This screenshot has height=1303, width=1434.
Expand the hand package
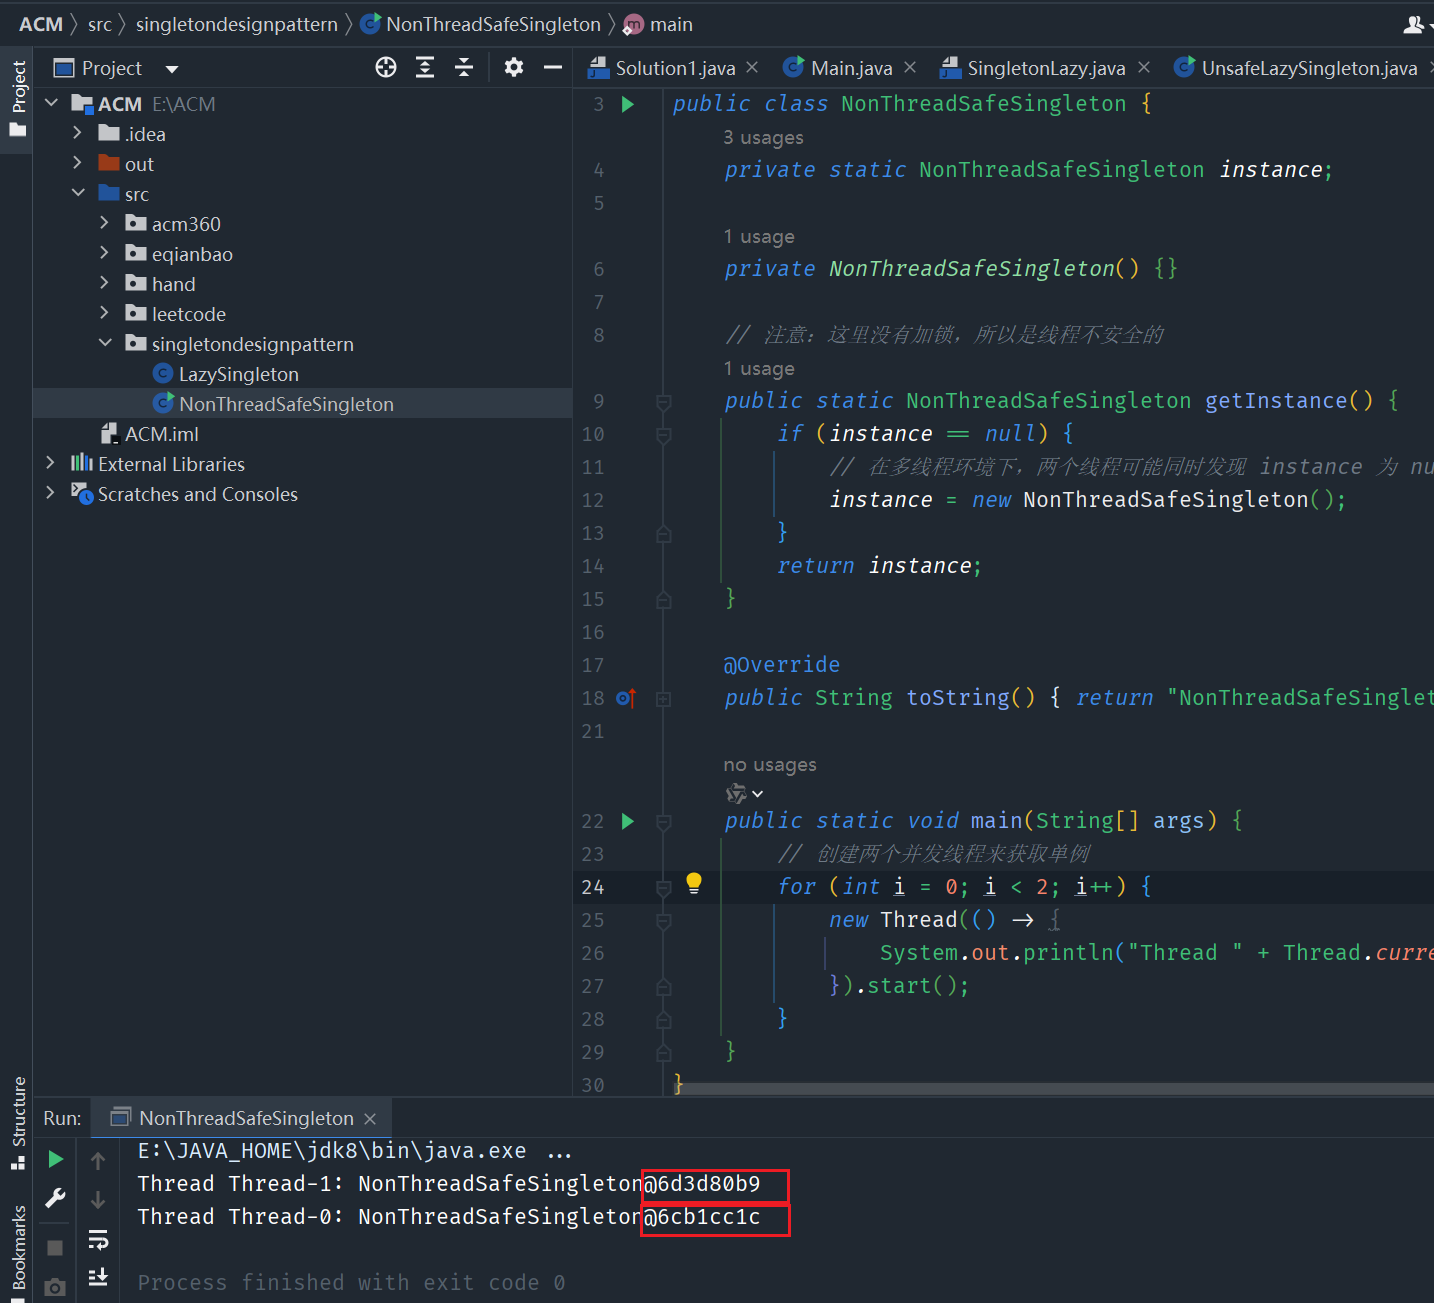105,283
